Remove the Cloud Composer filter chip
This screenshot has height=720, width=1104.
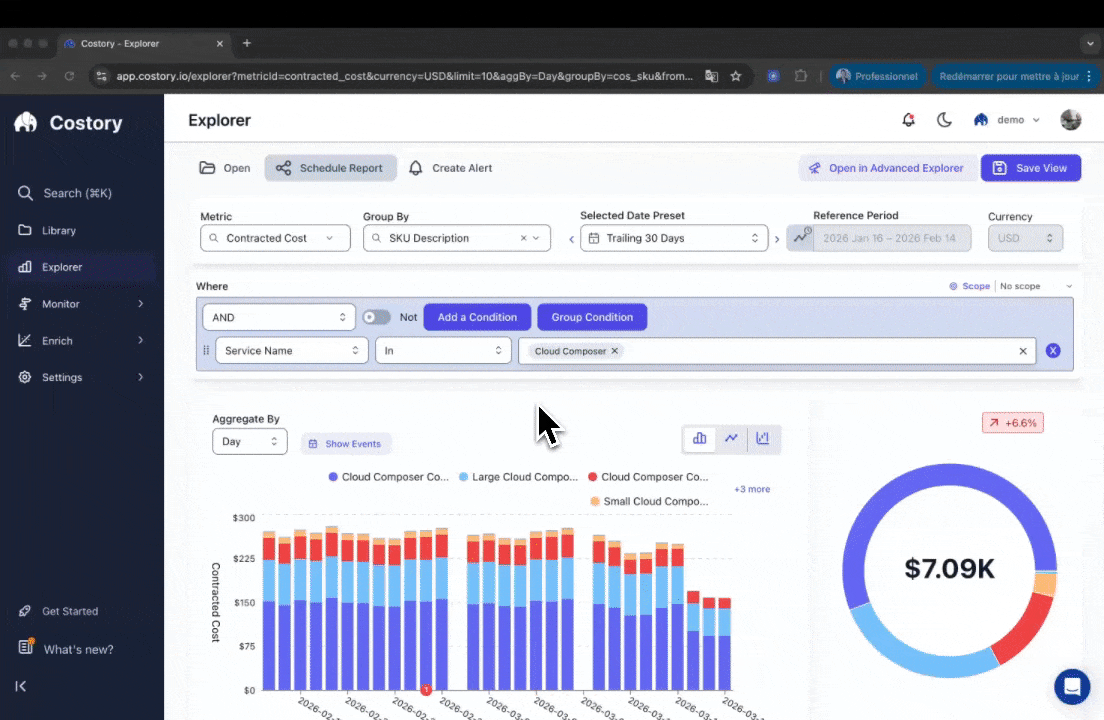click(615, 351)
